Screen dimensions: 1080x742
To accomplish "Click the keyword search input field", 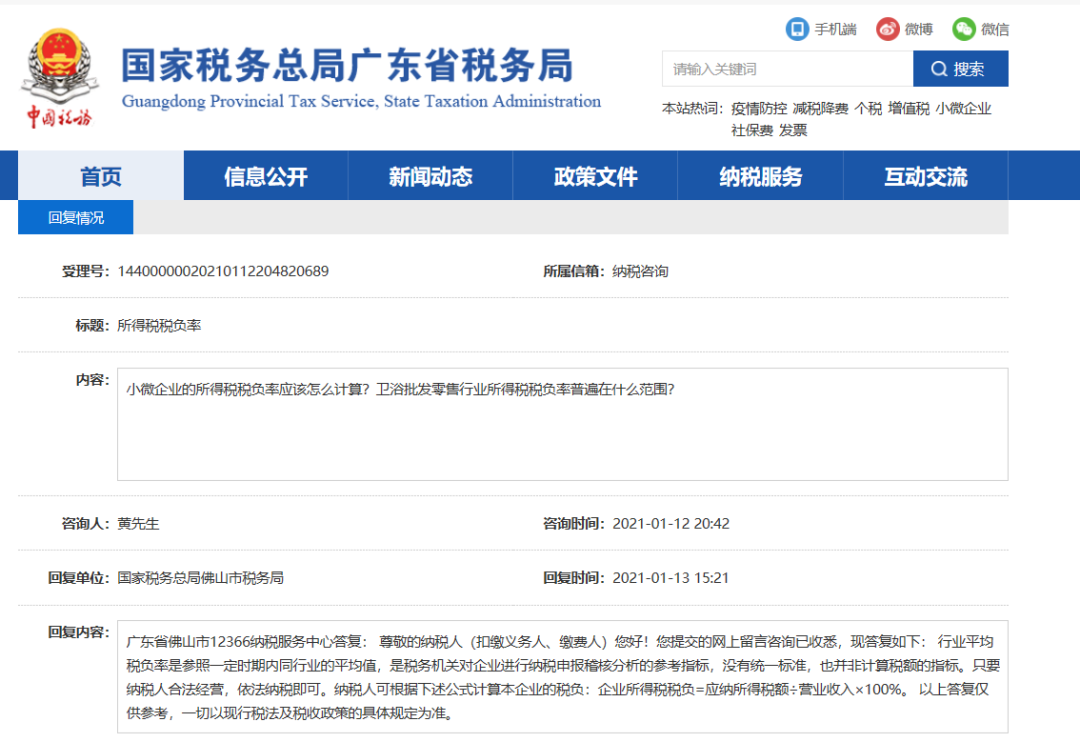I will (787, 68).
